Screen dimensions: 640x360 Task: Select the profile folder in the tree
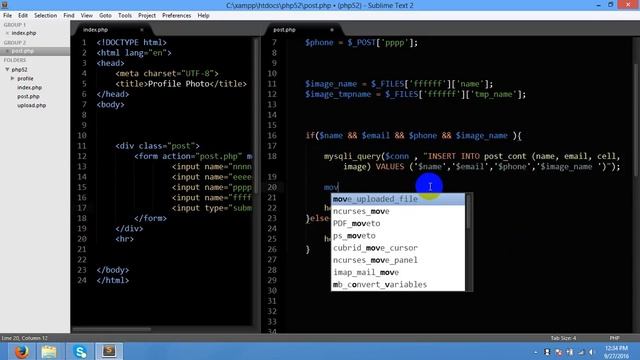click(x=25, y=78)
